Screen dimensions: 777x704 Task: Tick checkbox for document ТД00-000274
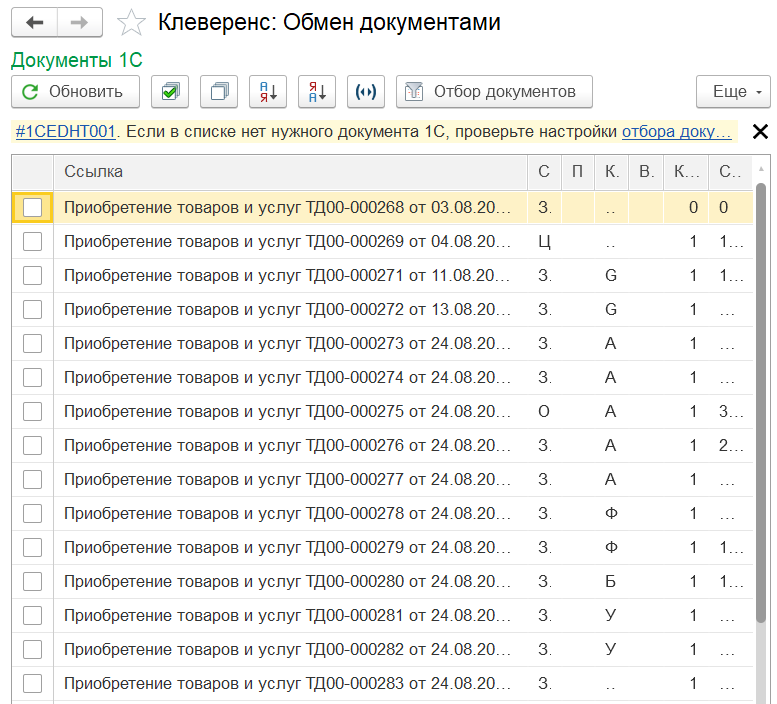(x=33, y=378)
